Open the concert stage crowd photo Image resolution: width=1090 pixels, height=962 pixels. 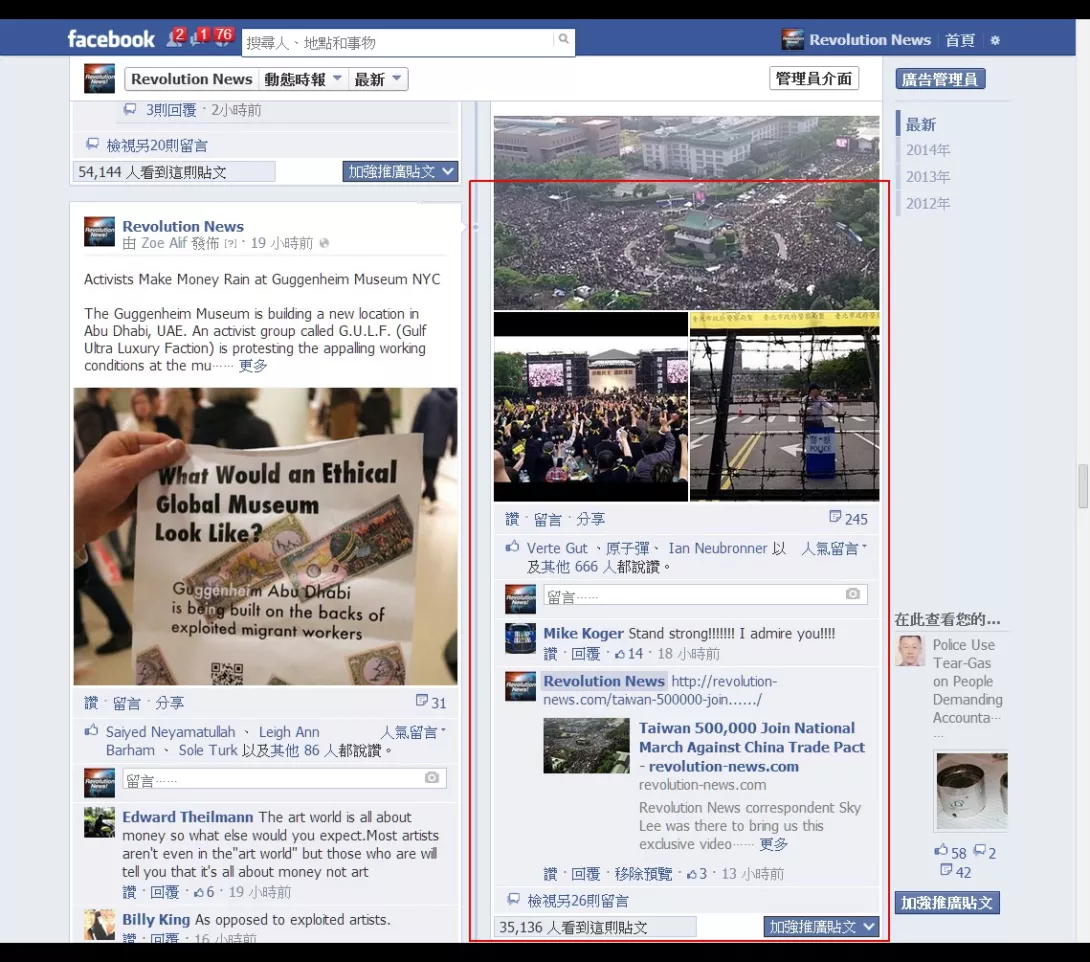591,407
